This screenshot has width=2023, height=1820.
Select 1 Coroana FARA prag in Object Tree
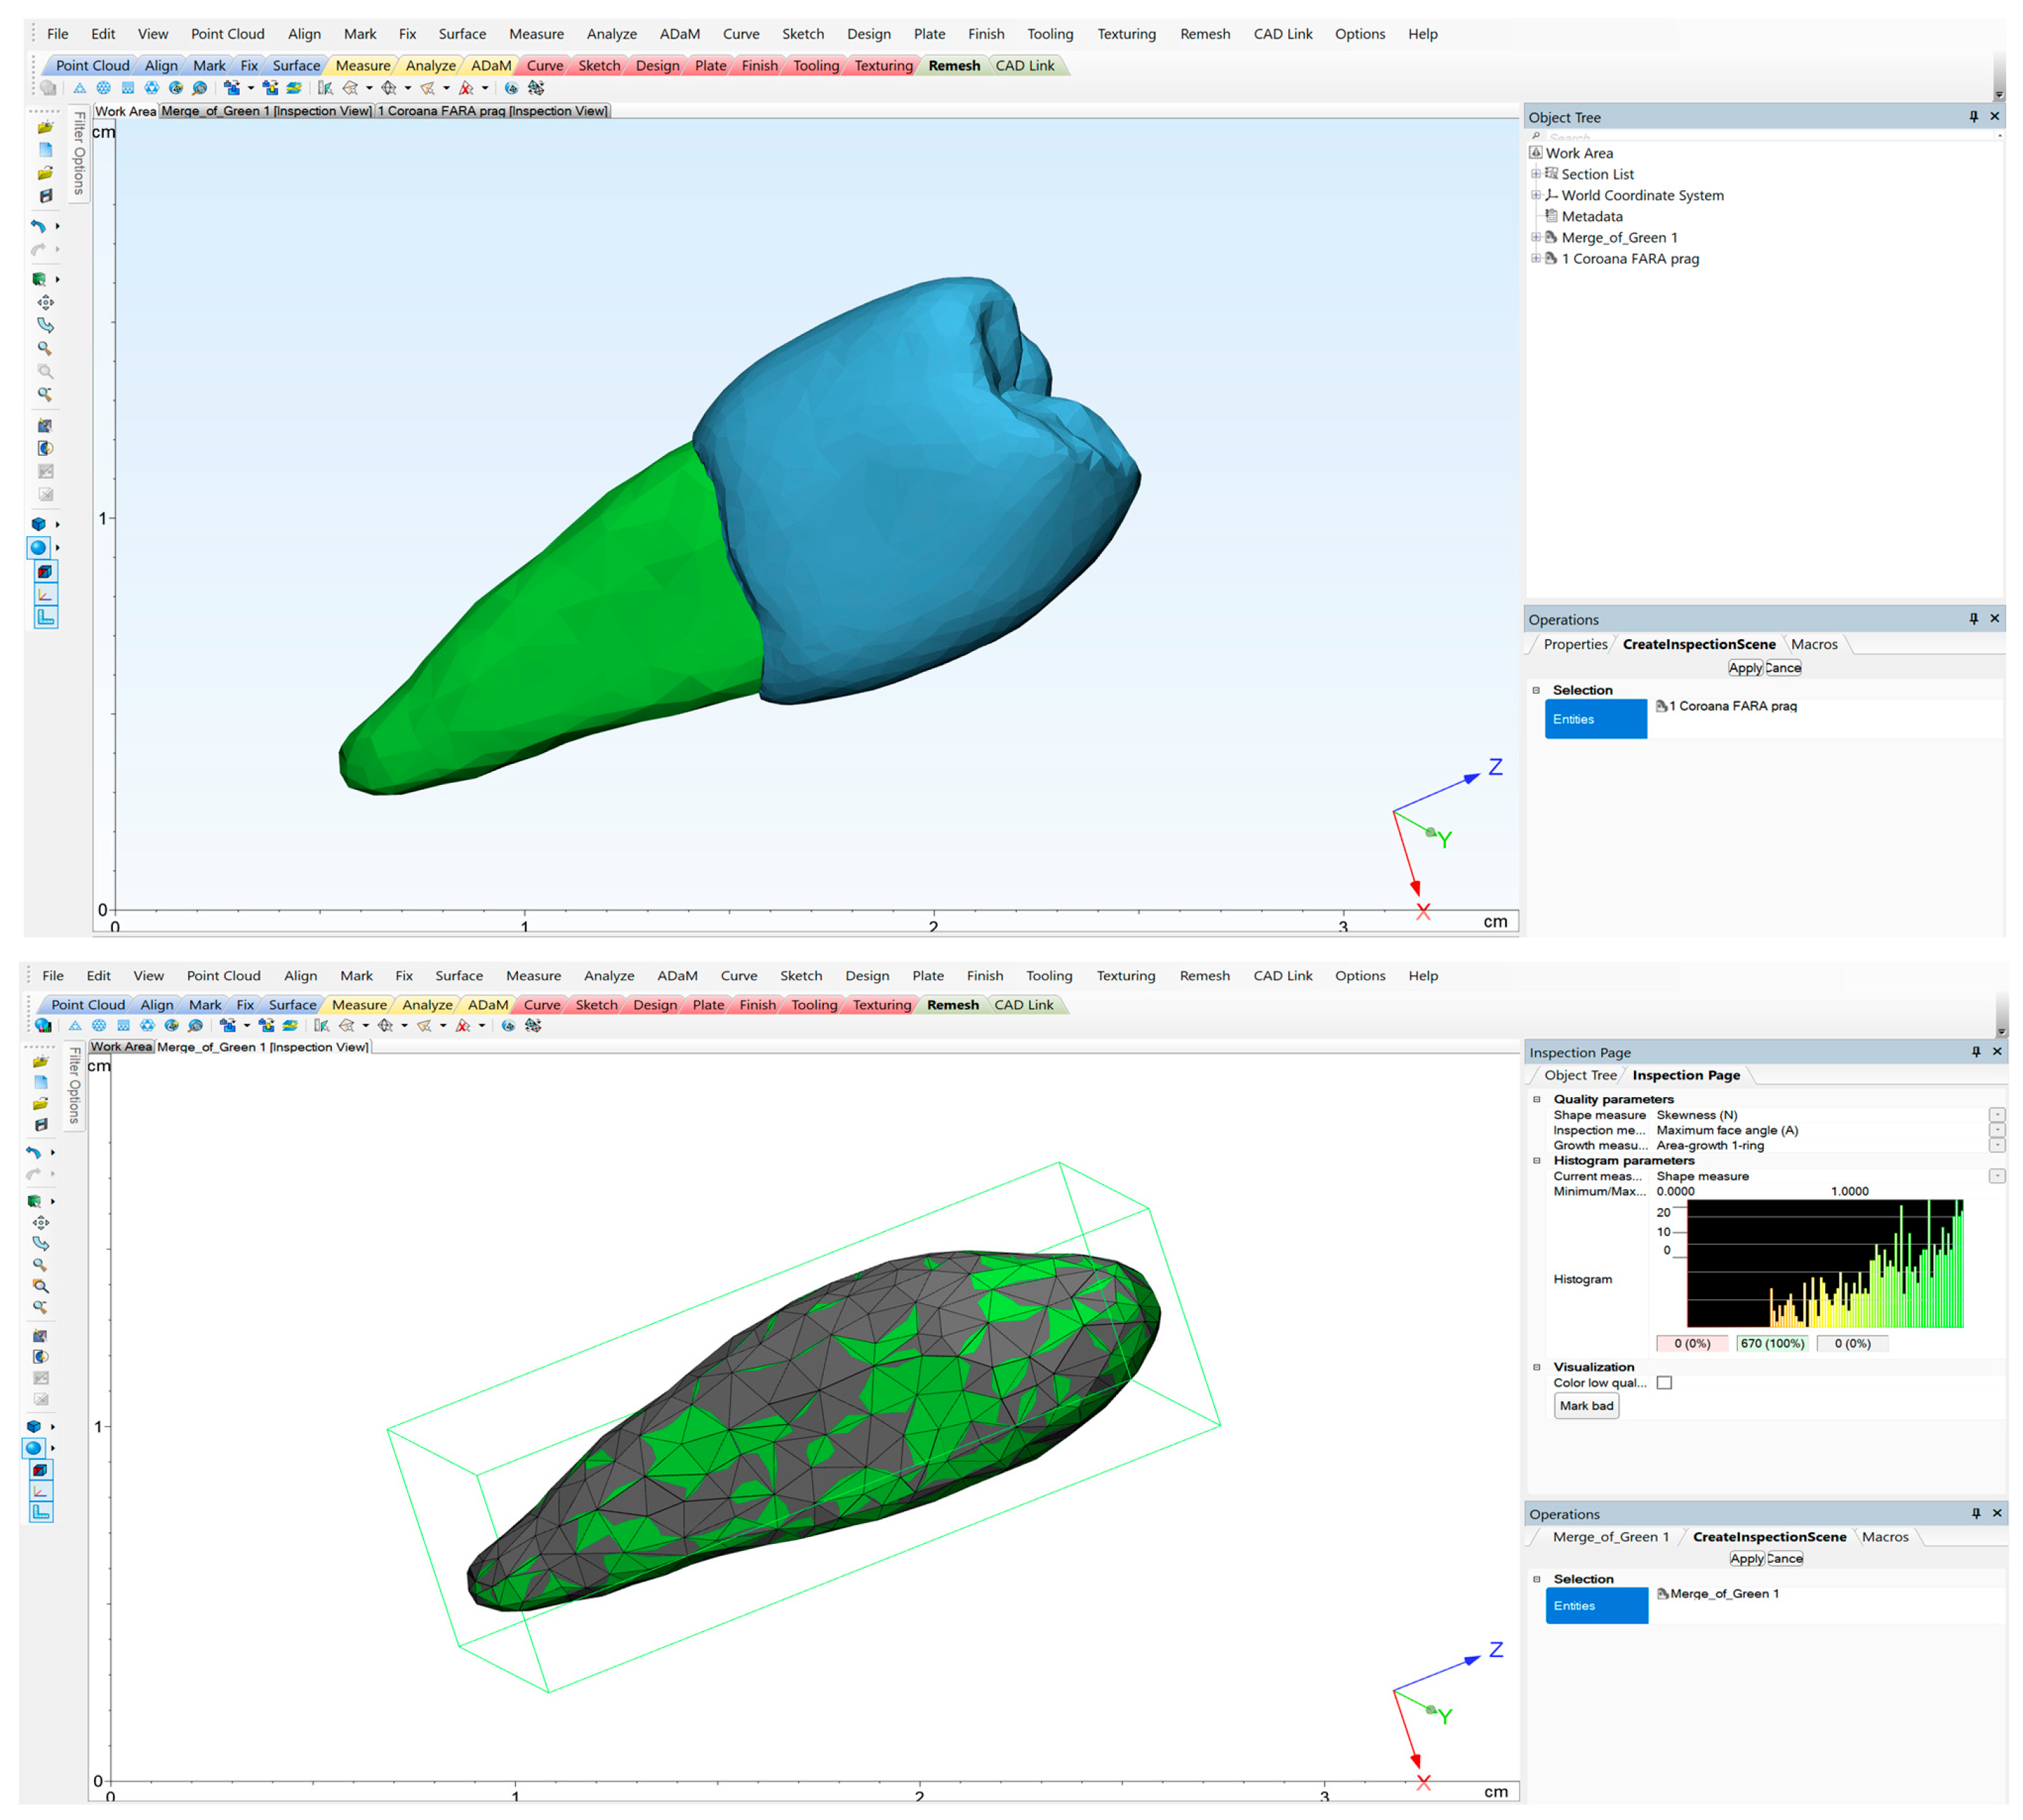[1629, 259]
